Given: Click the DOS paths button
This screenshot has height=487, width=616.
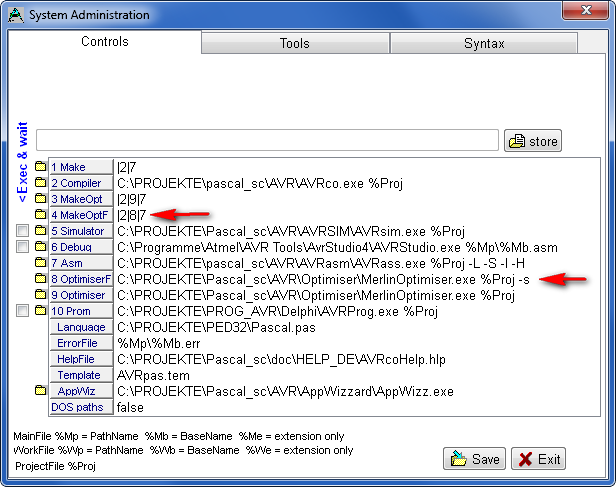Looking at the screenshot, I should pyautogui.click(x=80, y=407).
